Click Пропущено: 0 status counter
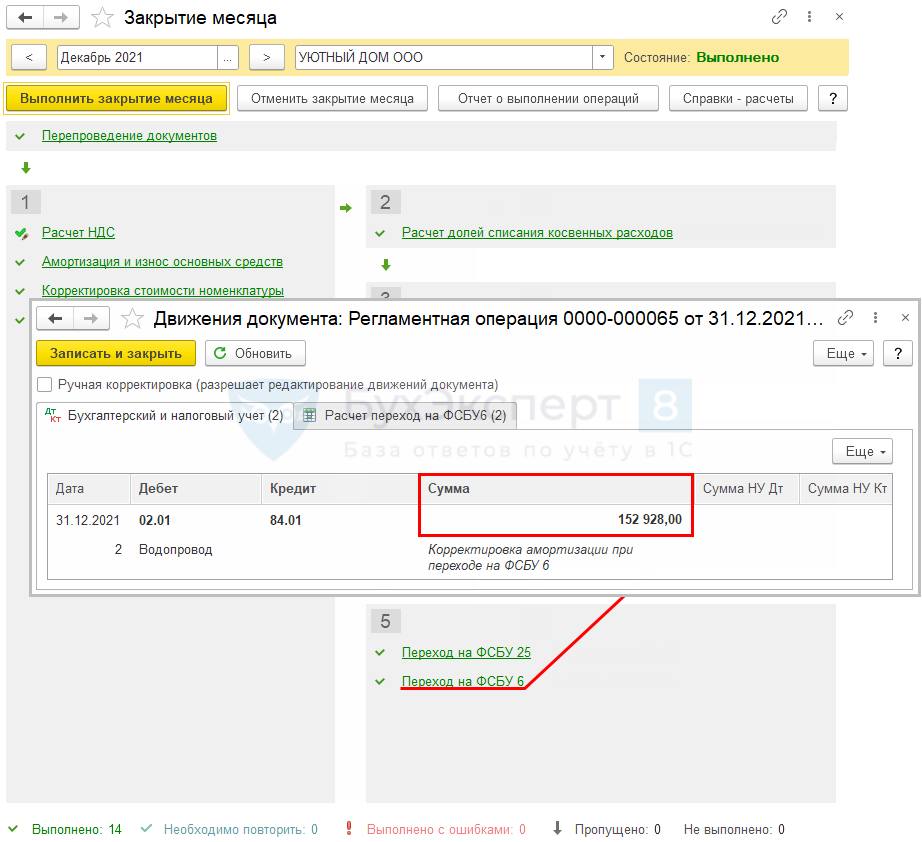Screen dimensions: 922x842 pyautogui.click(x=617, y=830)
